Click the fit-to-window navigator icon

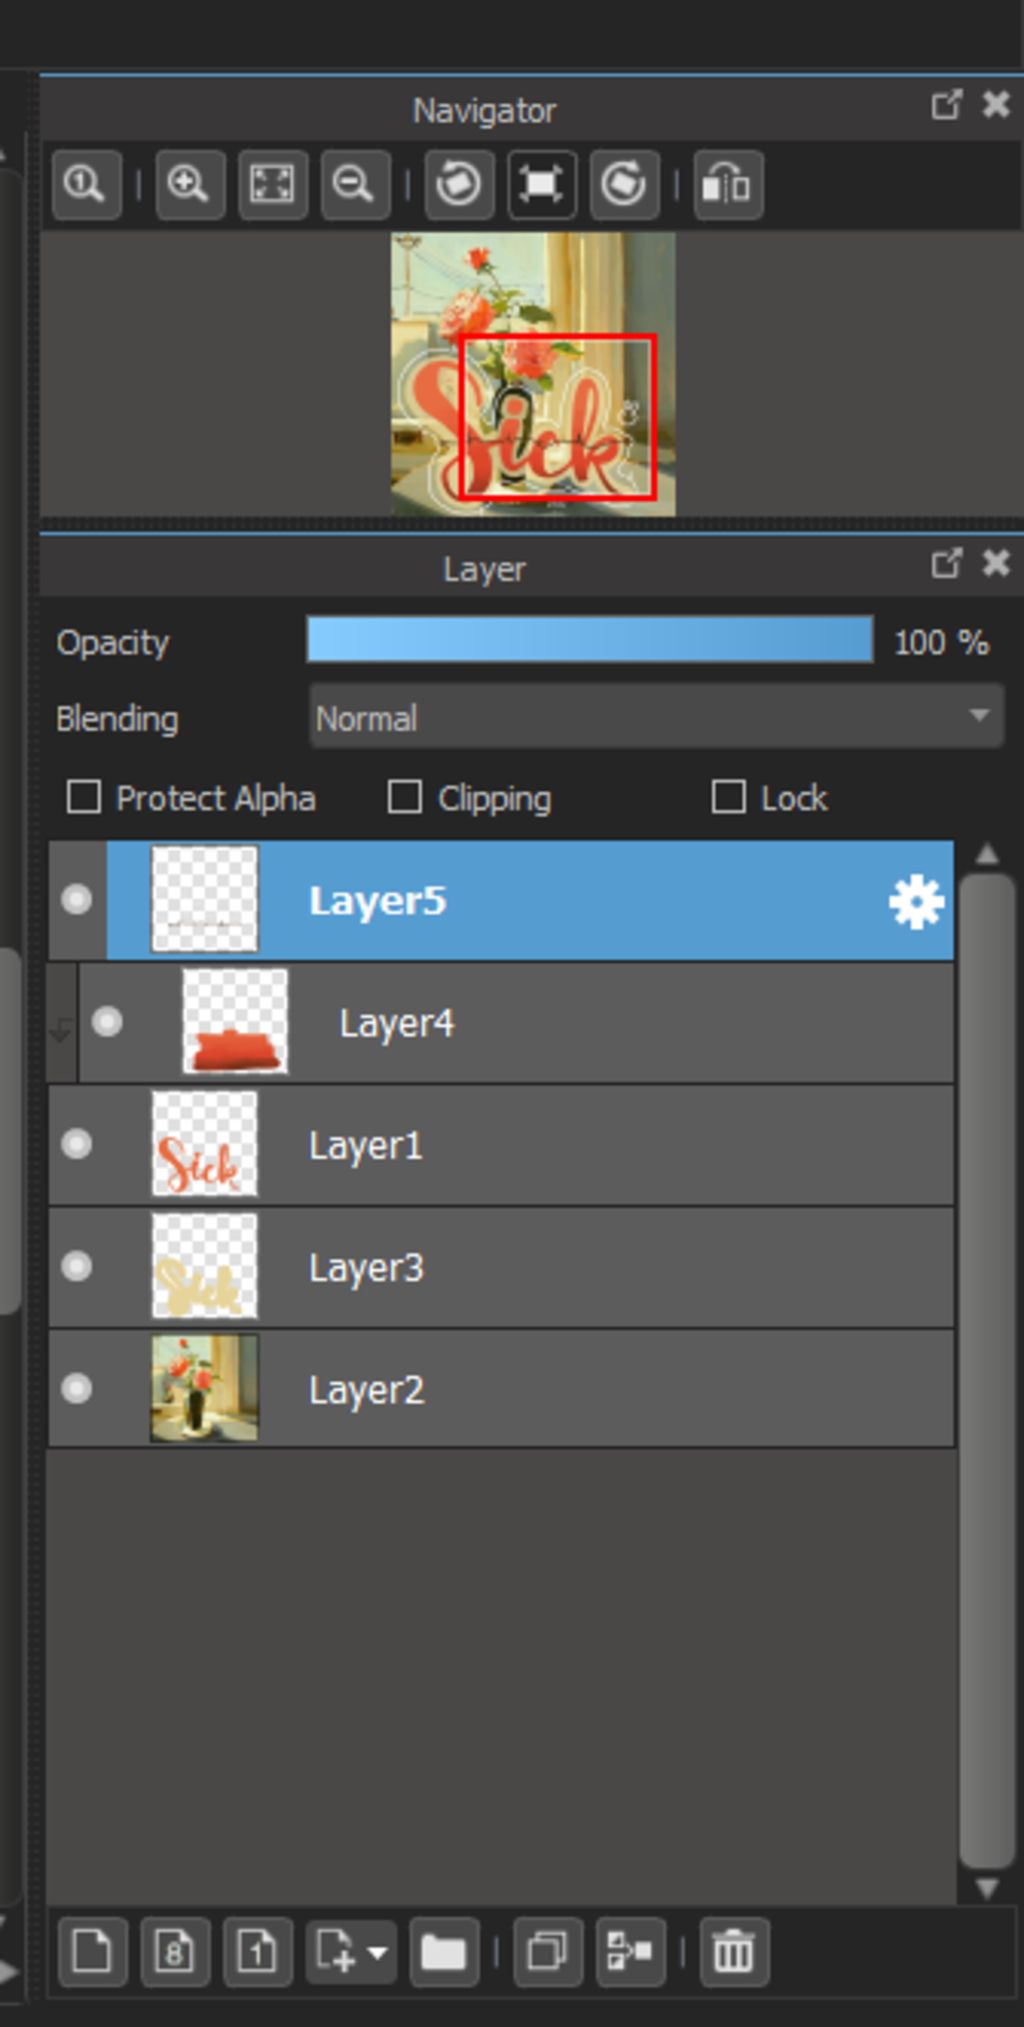272,184
